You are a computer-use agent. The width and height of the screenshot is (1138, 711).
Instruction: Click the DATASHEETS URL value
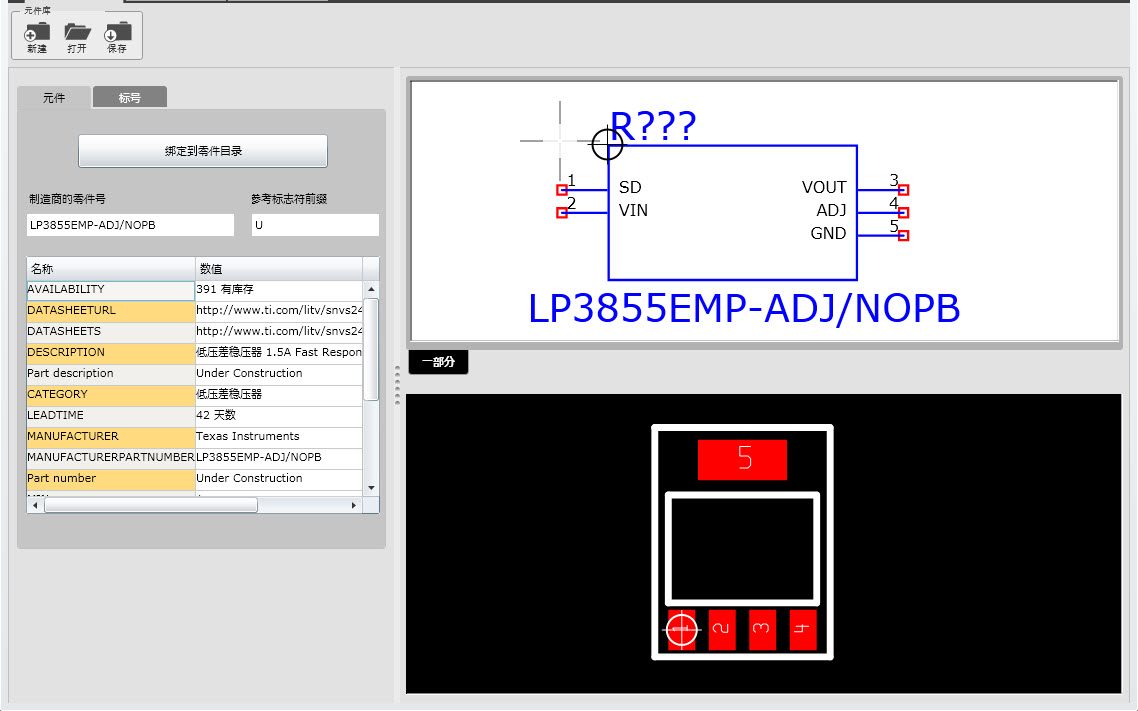coord(279,332)
